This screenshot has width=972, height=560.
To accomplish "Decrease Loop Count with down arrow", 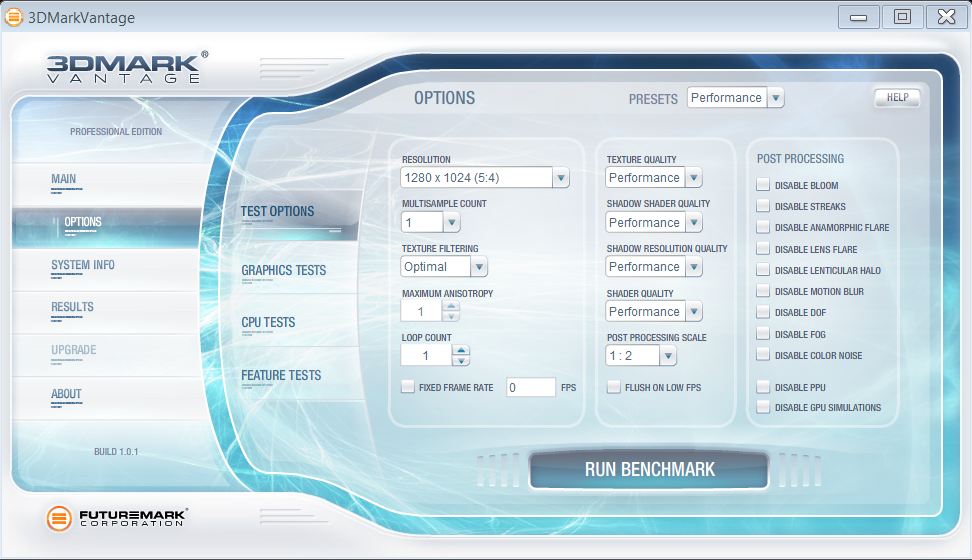I will [x=461, y=360].
